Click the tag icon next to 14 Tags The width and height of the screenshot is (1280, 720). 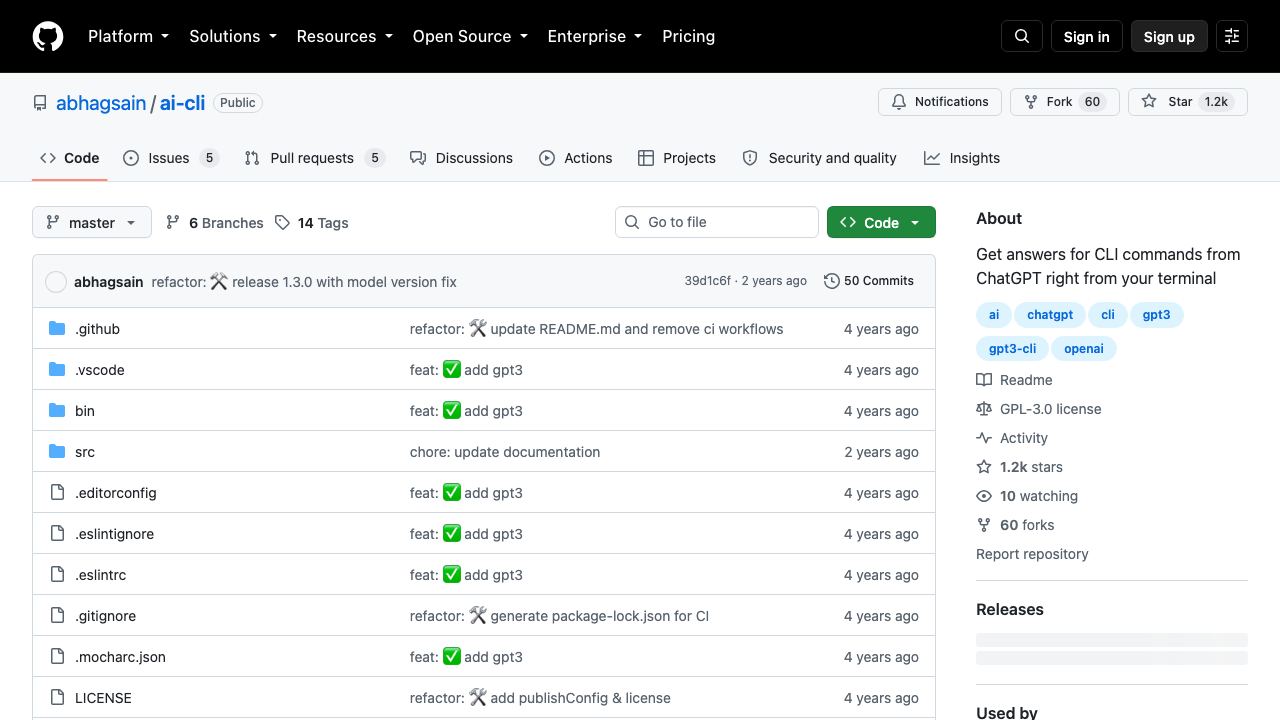(x=283, y=222)
